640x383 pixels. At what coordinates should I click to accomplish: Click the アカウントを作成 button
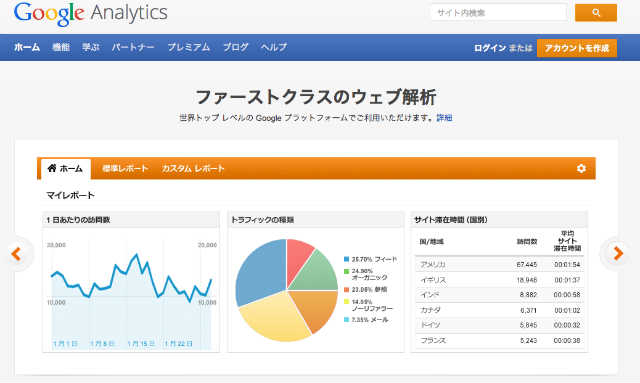[577, 48]
